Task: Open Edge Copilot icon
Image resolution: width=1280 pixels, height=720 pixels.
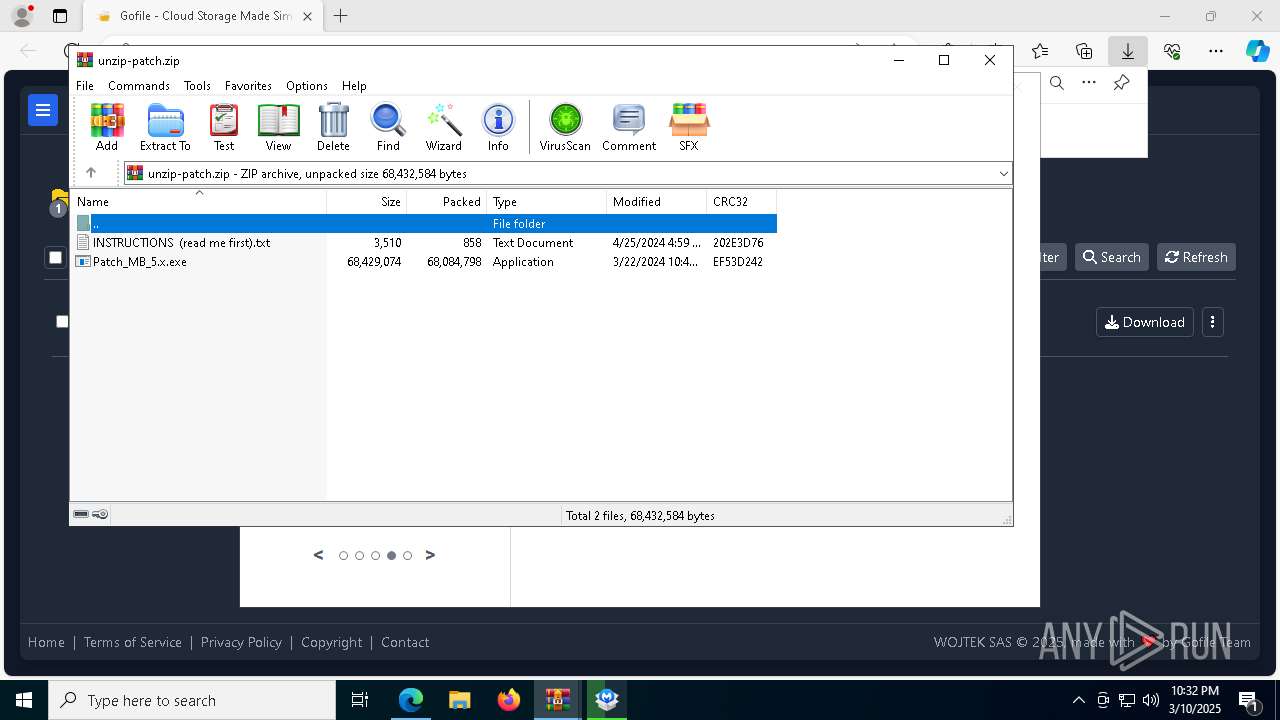Action: pyautogui.click(x=1257, y=51)
